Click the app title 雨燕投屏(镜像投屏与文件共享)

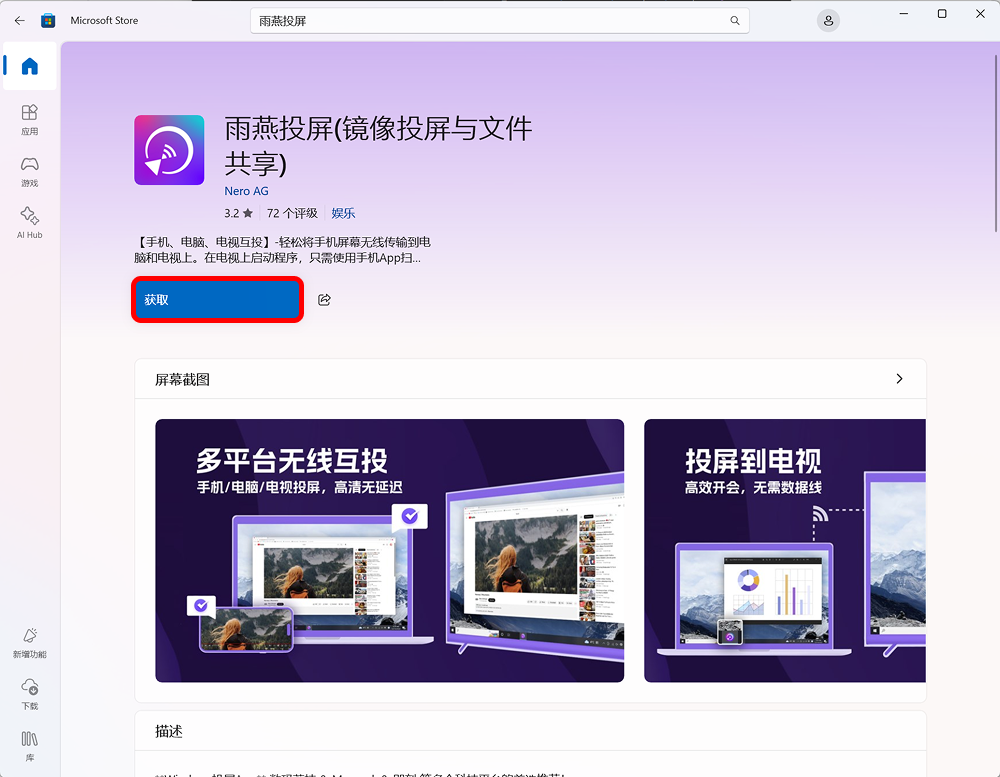(378, 145)
